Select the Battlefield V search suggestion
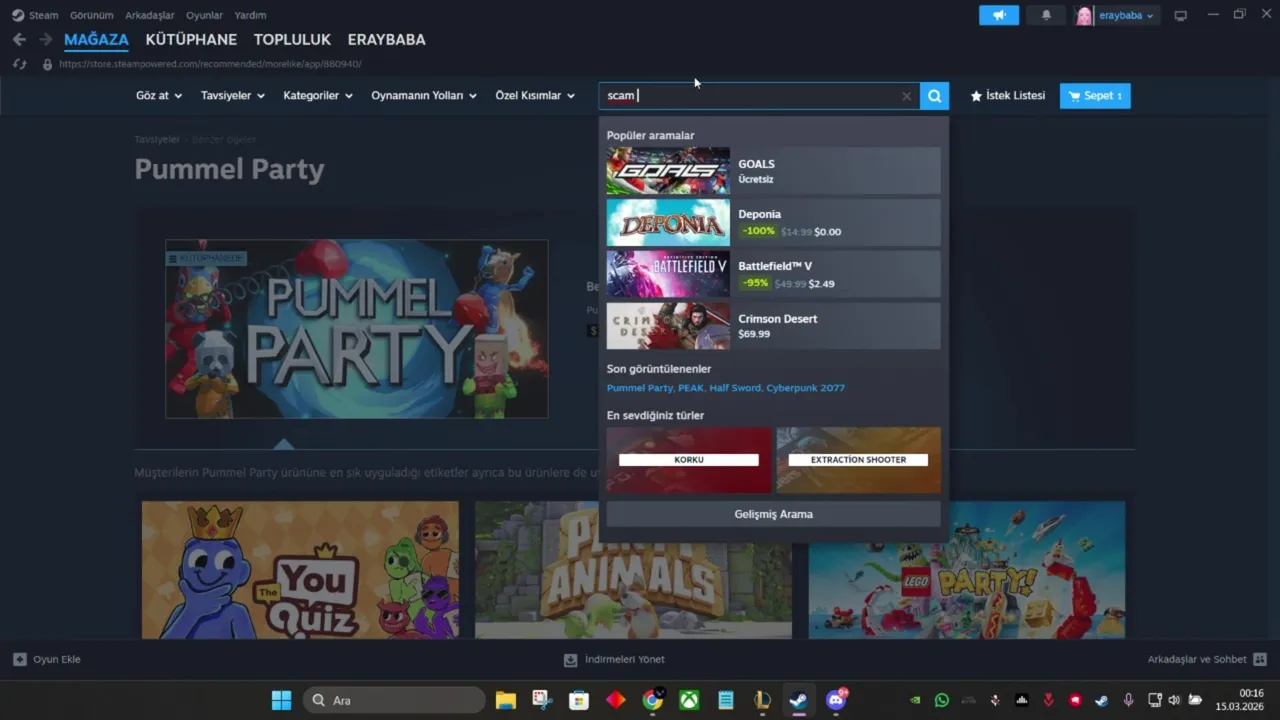1280x720 pixels. tap(773, 274)
